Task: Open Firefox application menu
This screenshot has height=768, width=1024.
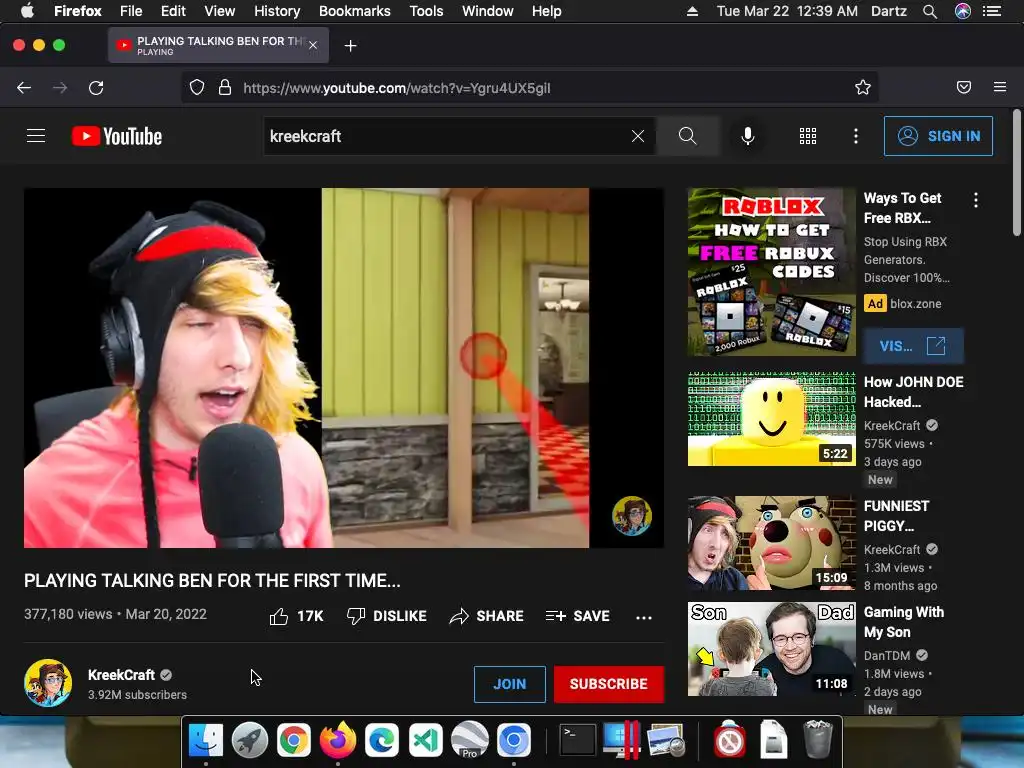Action: tap(1000, 87)
